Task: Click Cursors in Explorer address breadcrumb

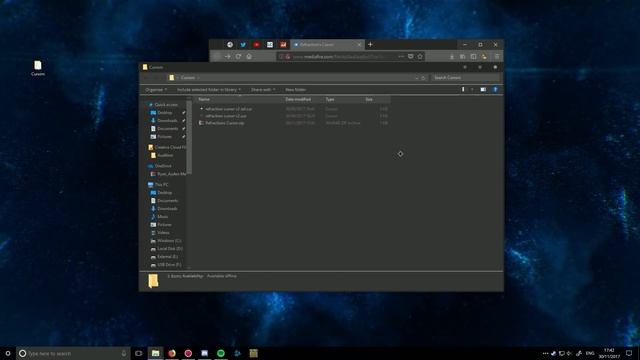Action: pyautogui.click(x=188, y=78)
